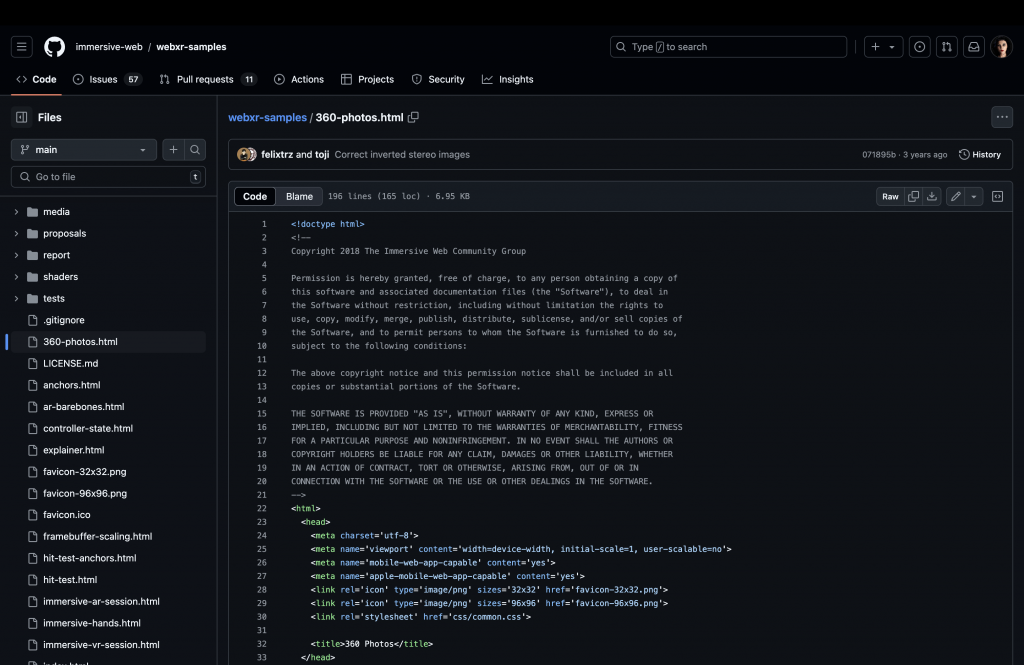1024x665 pixels.
Task: Open commit History link
Action: click(x=979, y=155)
